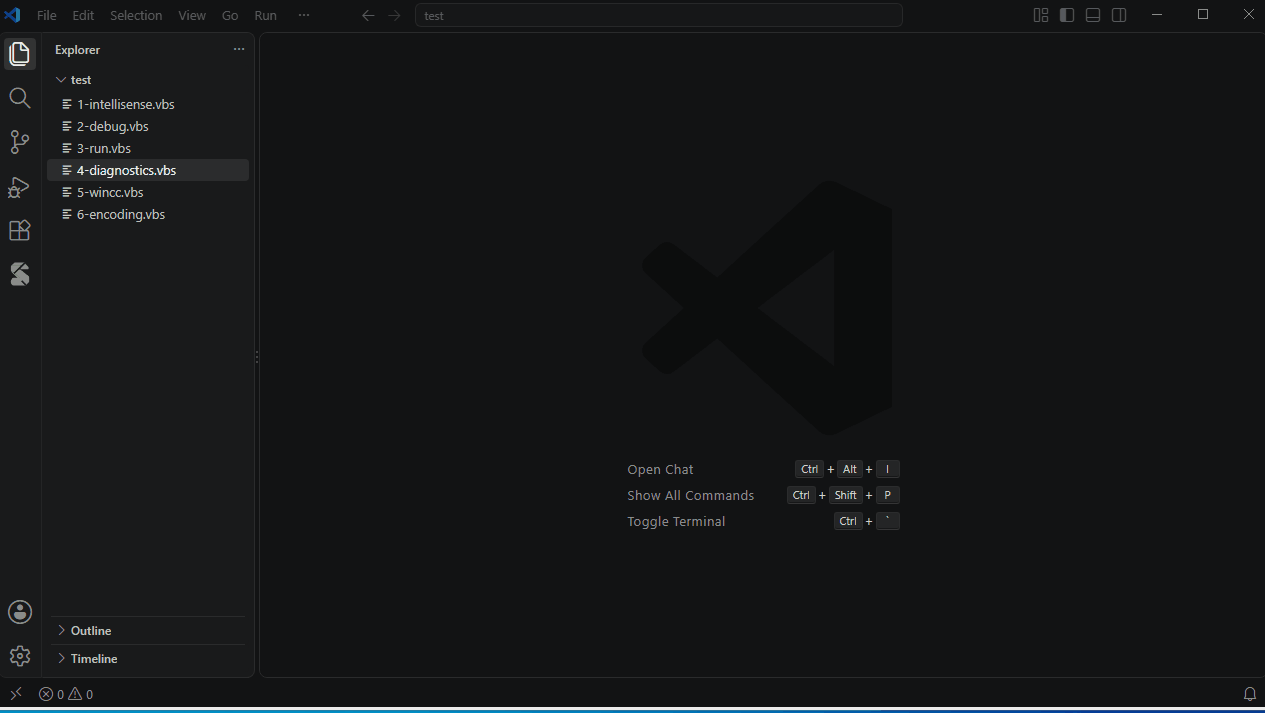This screenshot has width=1265, height=713.
Task: Open the Manage gear icon
Action: (x=20, y=656)
